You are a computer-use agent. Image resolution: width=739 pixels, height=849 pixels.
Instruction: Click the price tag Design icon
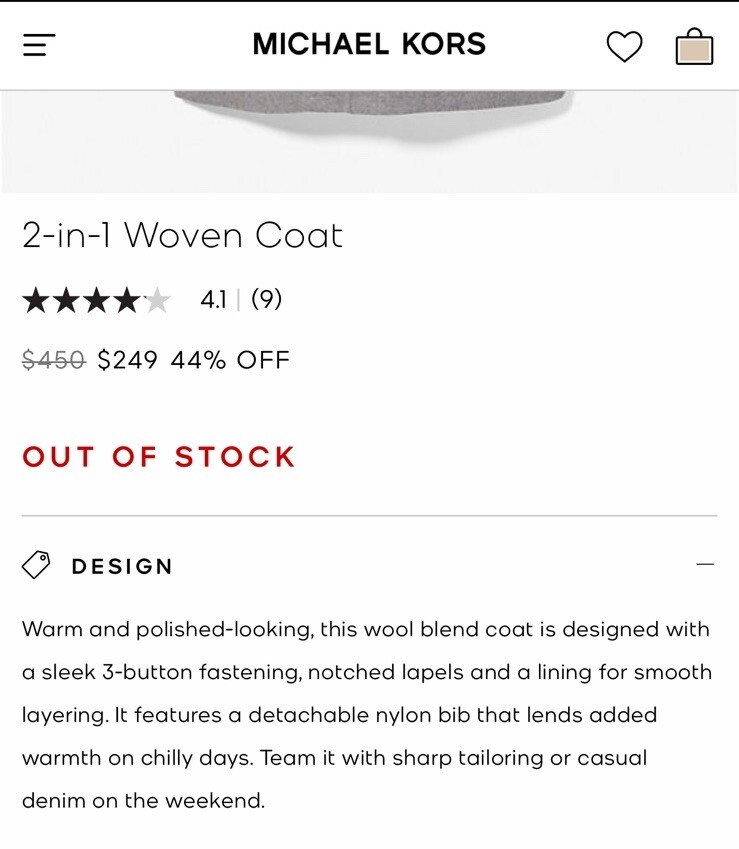point(36,565)
